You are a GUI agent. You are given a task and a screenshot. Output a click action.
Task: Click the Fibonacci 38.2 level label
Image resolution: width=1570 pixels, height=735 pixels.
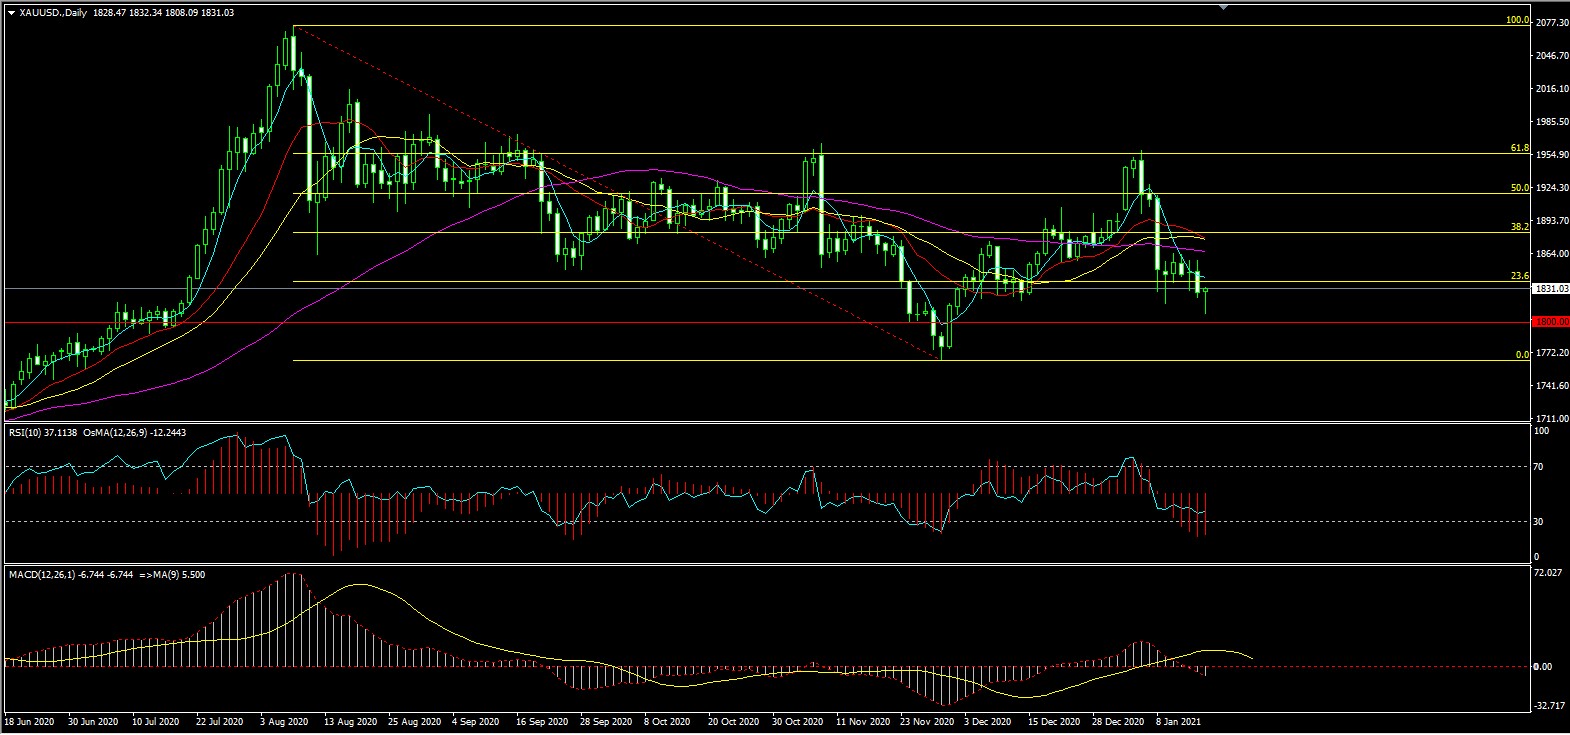pyautogui.click(x=1519, y=227)
